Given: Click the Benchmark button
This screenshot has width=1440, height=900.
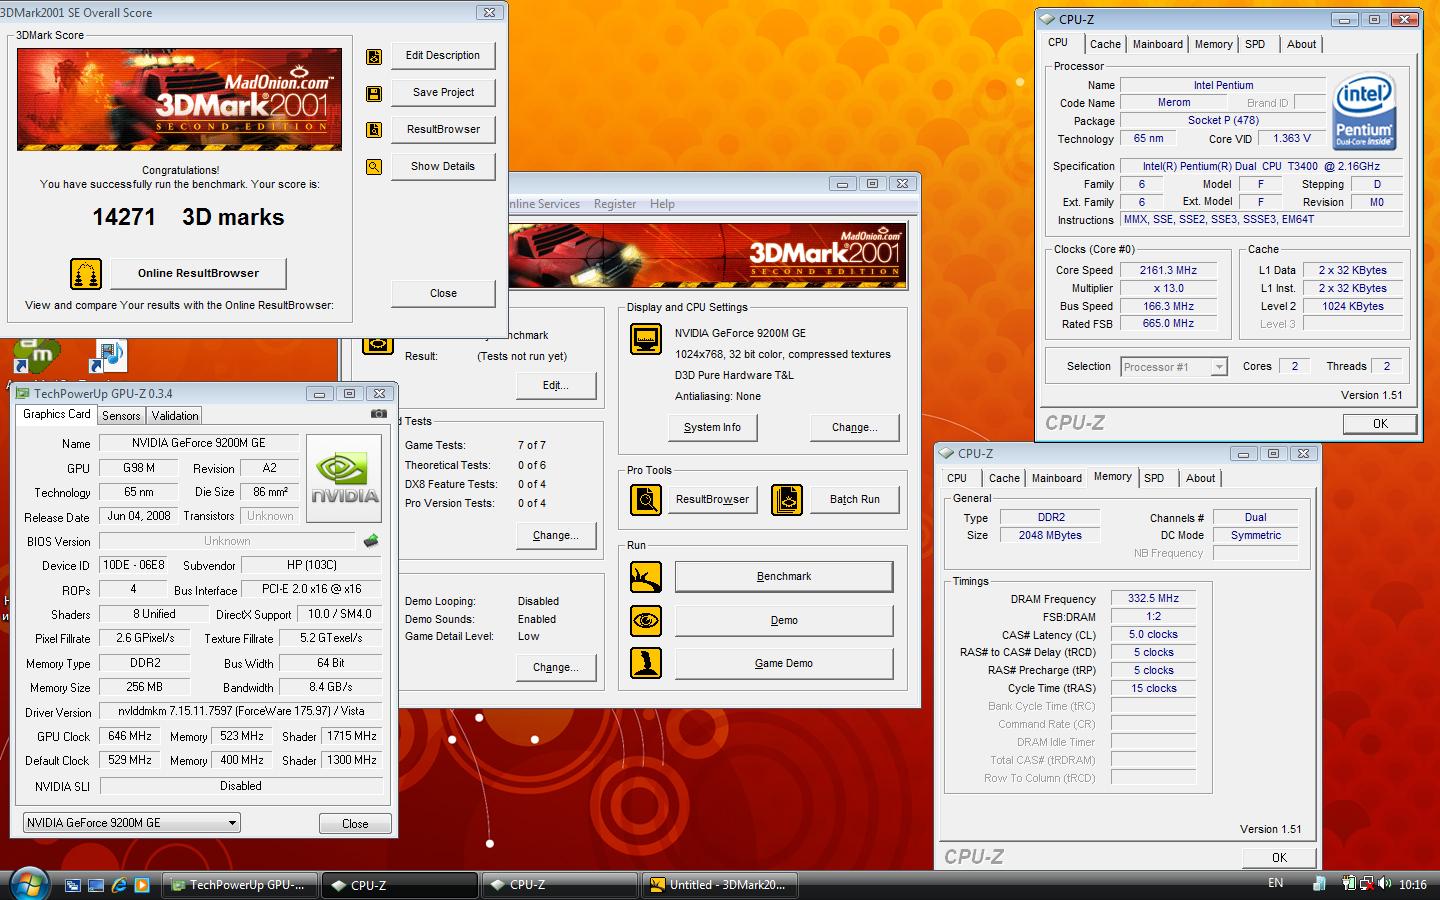Looking at the screenshot, I should click(x=784, y=577).
